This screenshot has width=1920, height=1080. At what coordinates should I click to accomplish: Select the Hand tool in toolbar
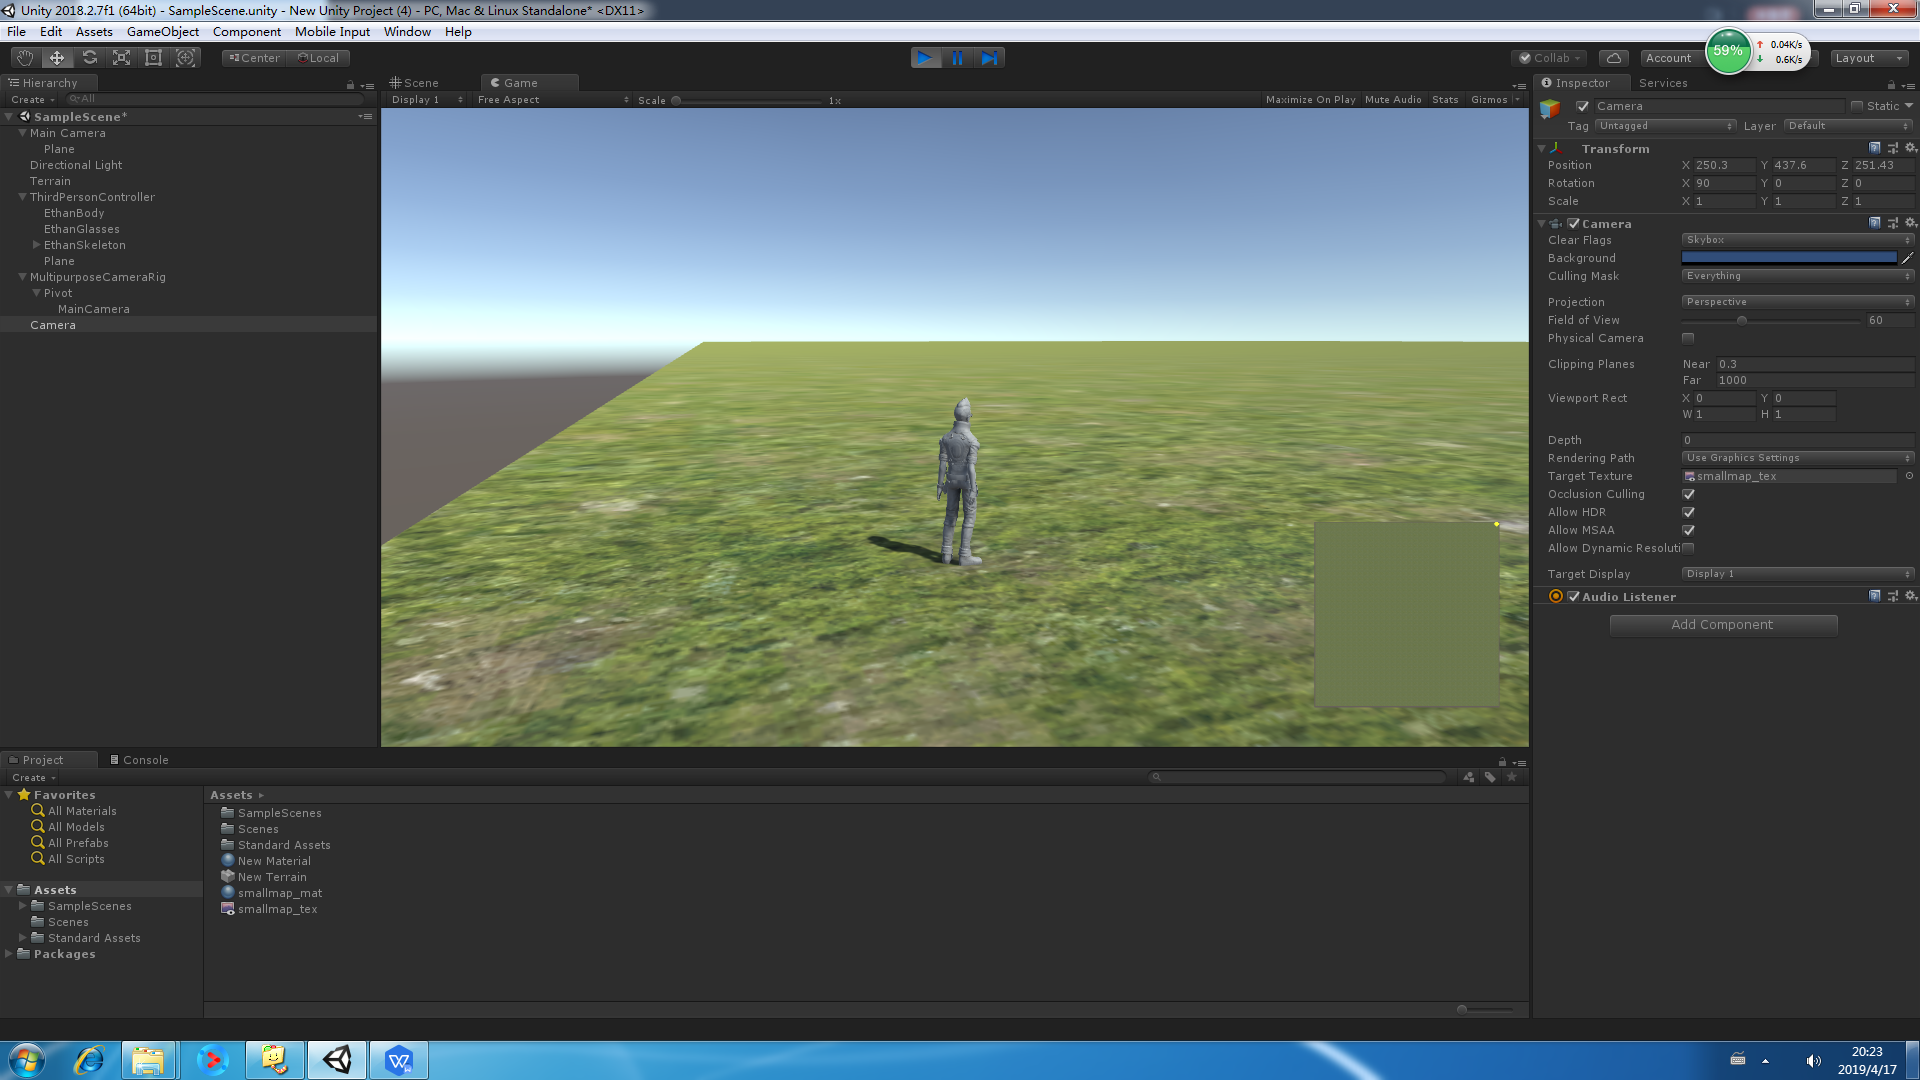point(25,58)
